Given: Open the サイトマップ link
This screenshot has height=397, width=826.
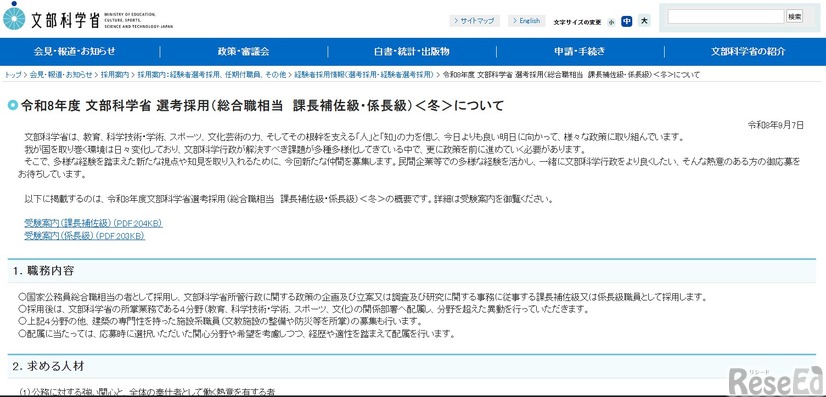Looking at the screenshot, I should [474, 21].
